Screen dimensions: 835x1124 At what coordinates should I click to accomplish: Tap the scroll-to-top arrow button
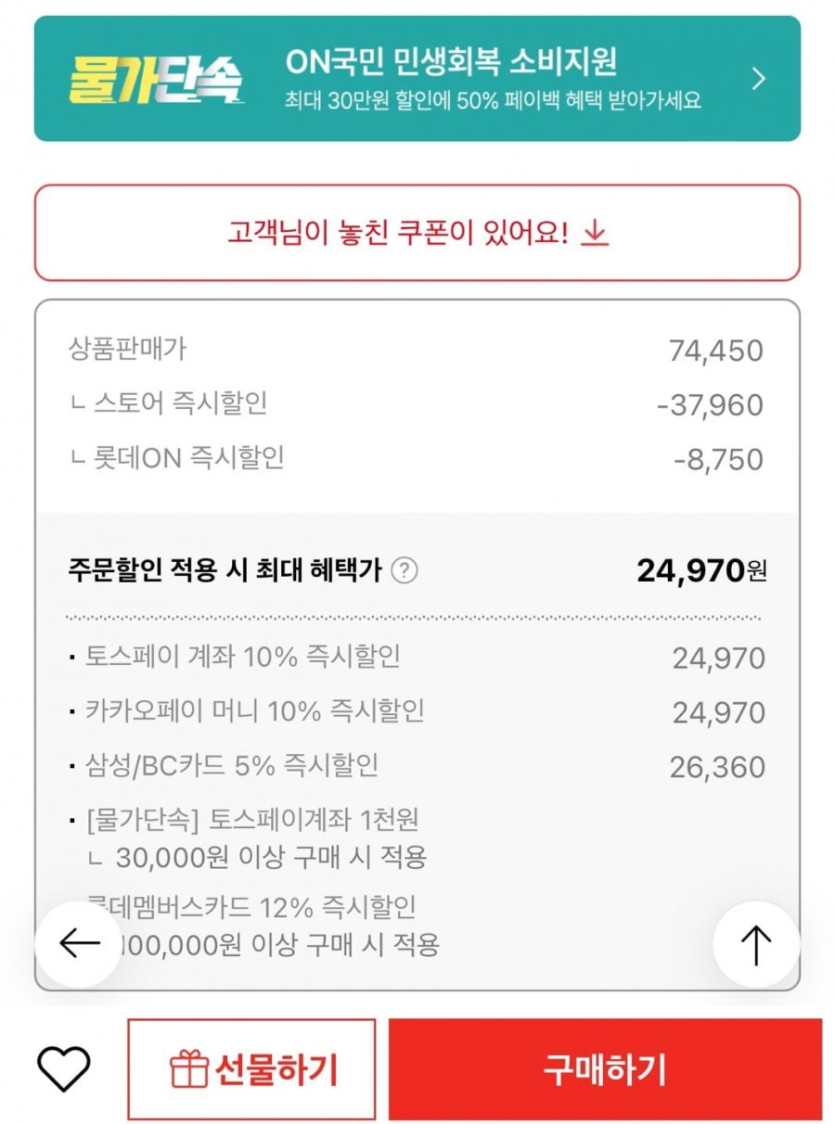[x=756, y=944]
